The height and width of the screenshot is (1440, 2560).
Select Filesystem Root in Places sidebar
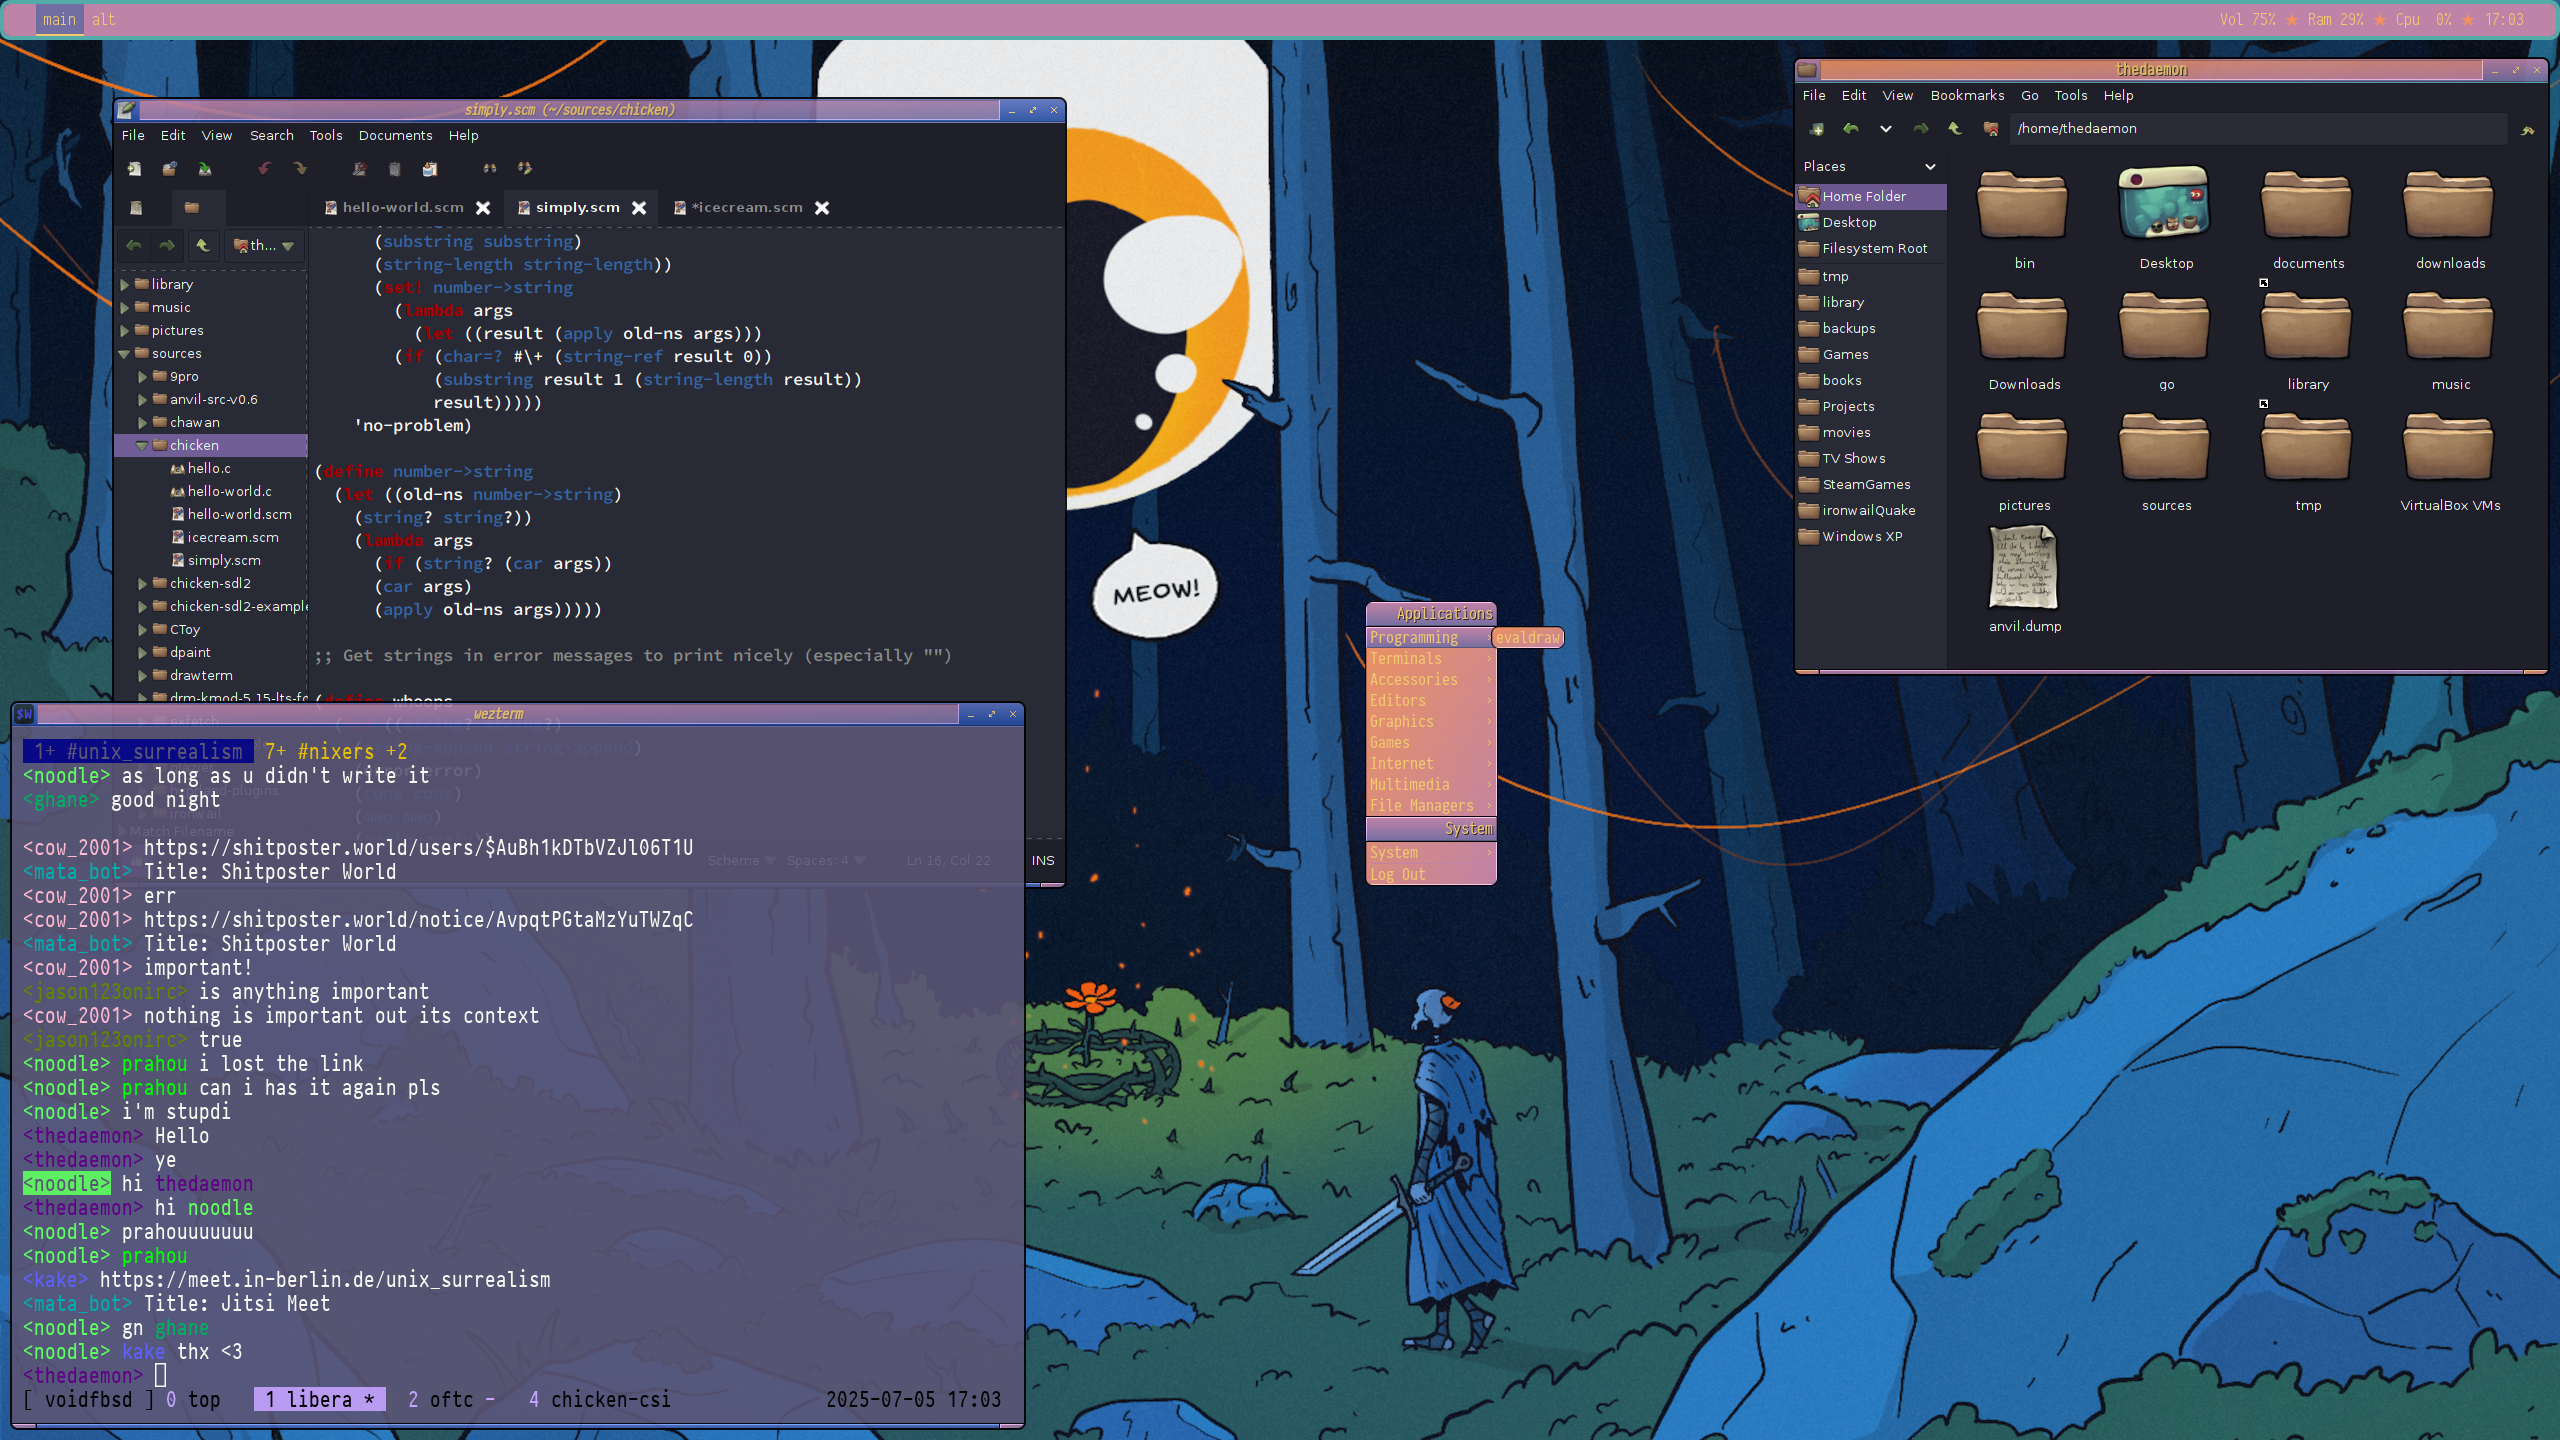point(1871,249)
